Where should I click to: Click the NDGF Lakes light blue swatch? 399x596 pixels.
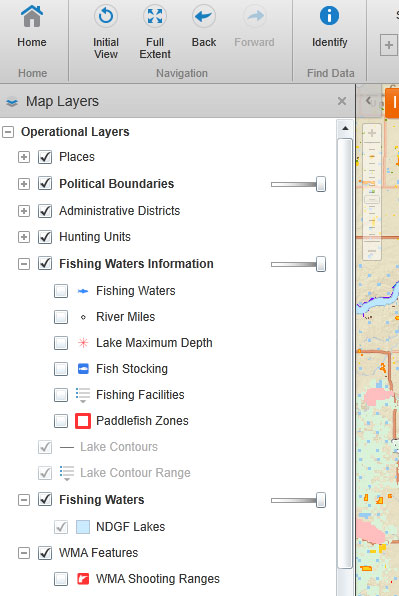(x=83, y=527)
